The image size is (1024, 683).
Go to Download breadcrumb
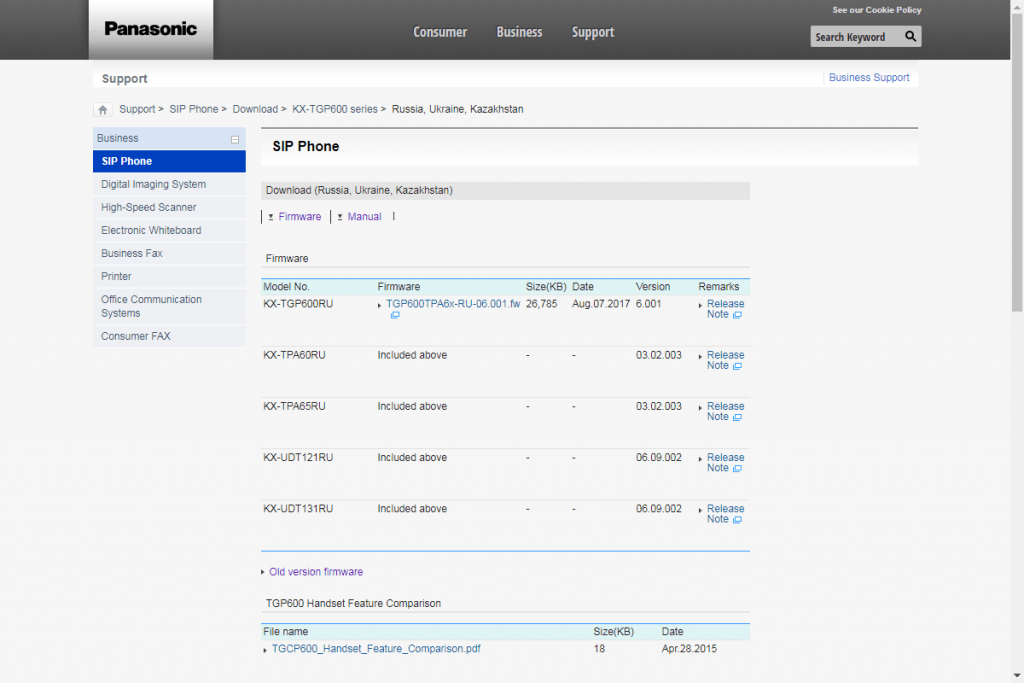pos(255,109)
